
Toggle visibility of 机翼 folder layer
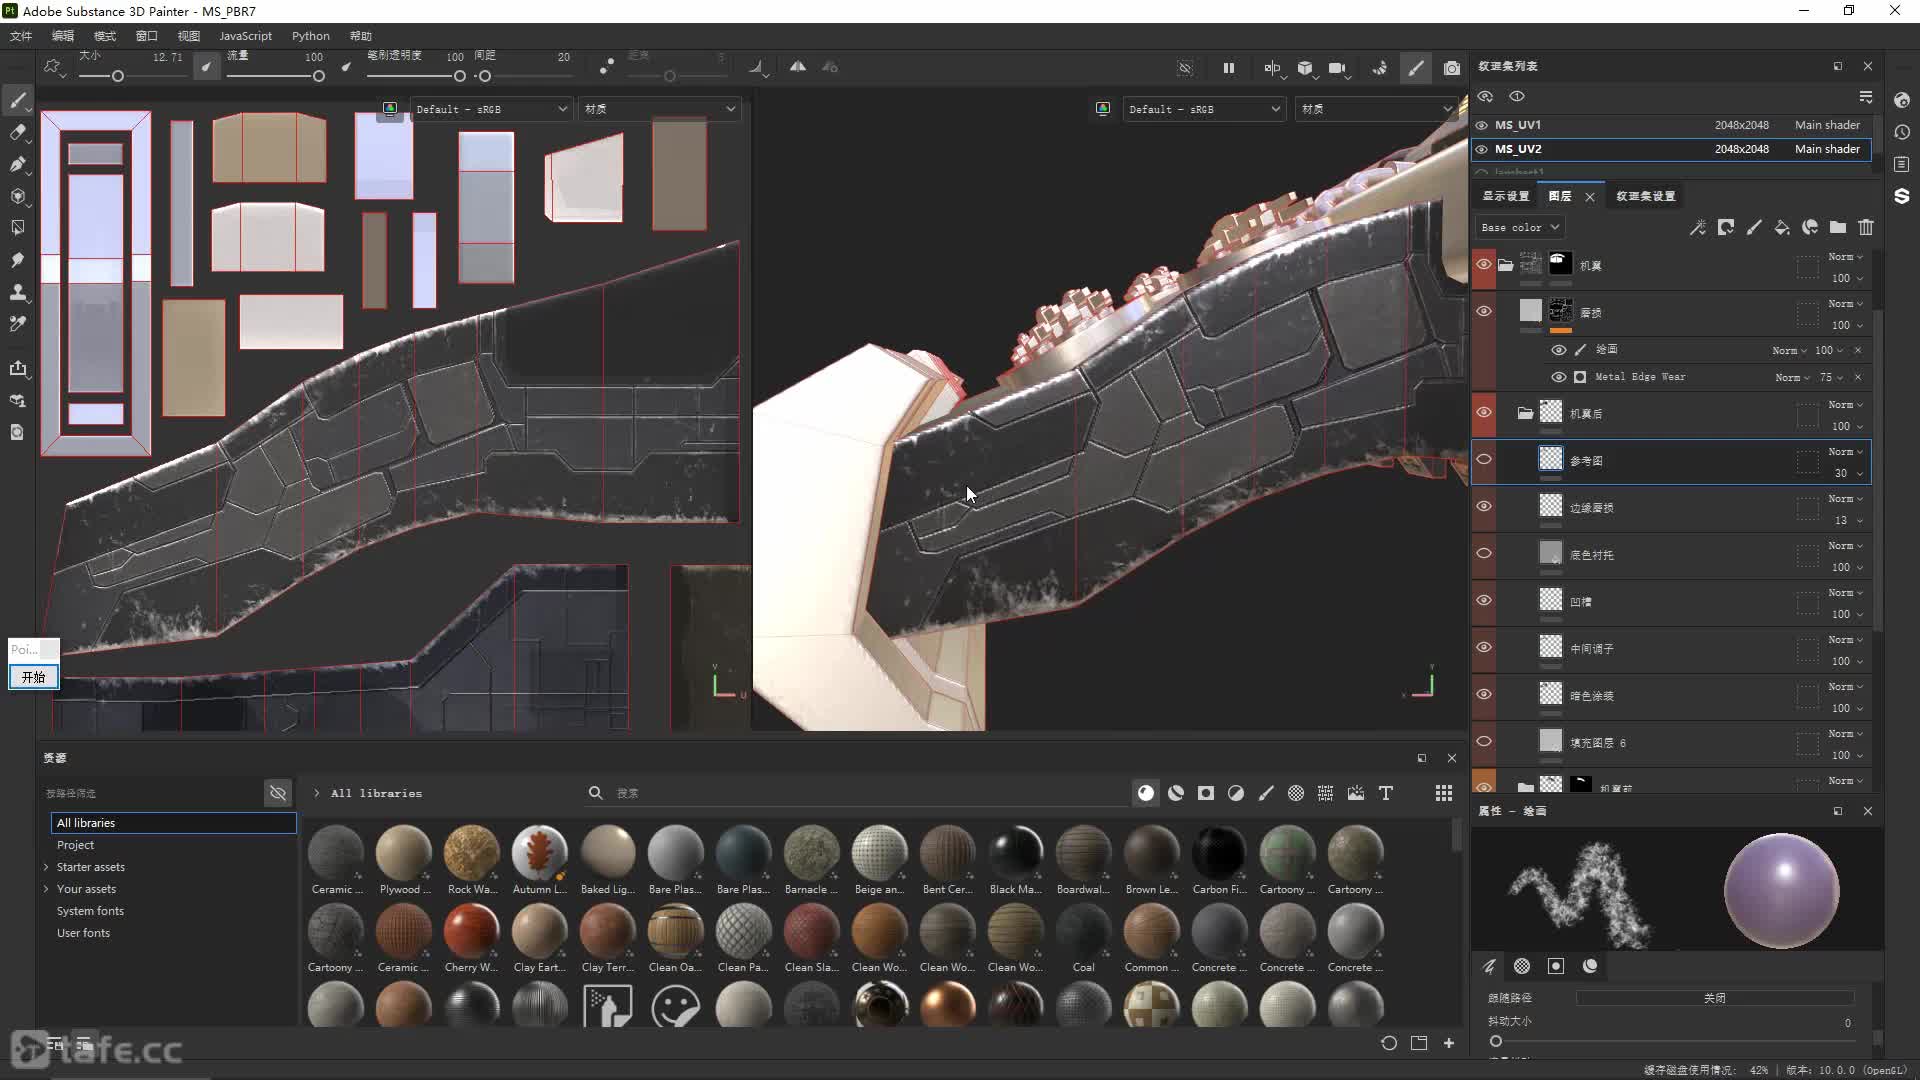(1484, 264)
